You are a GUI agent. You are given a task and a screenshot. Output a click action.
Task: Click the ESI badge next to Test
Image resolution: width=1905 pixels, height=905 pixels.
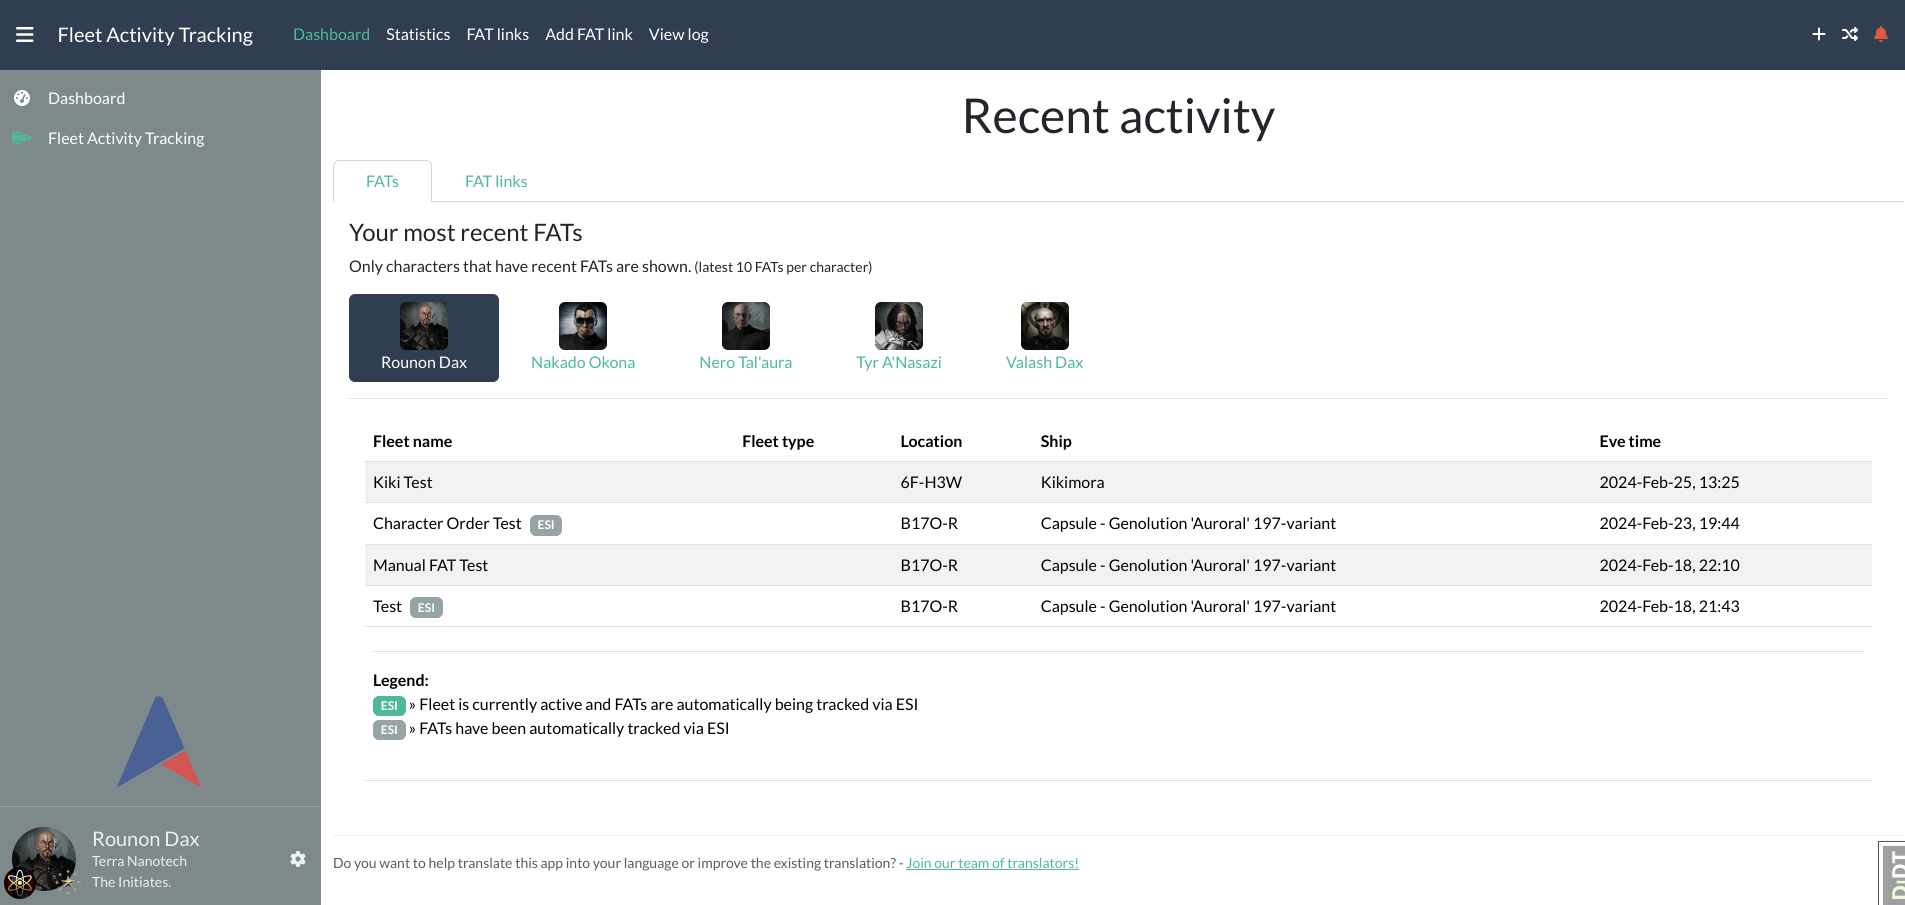click(x=426, y=607)
